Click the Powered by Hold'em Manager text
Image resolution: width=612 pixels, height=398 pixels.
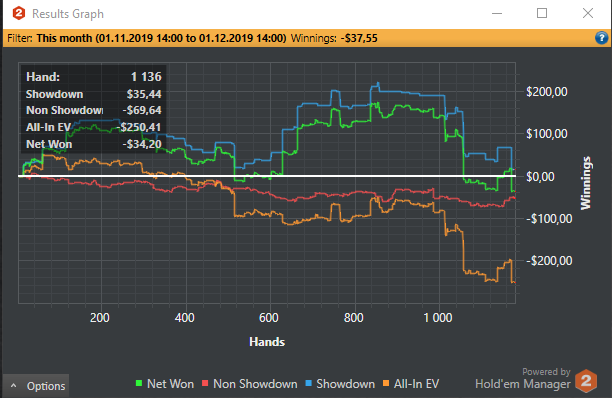pyautogui.click(x=523, y=379)
